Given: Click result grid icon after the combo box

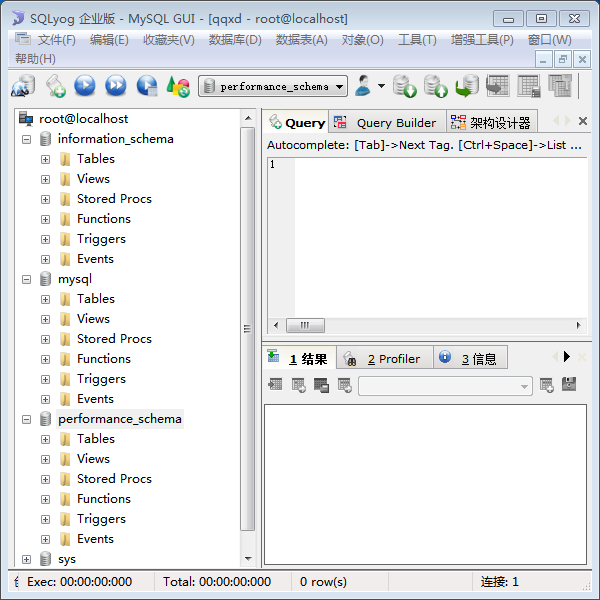Looking at the screenshot, I should click(546, 385).
